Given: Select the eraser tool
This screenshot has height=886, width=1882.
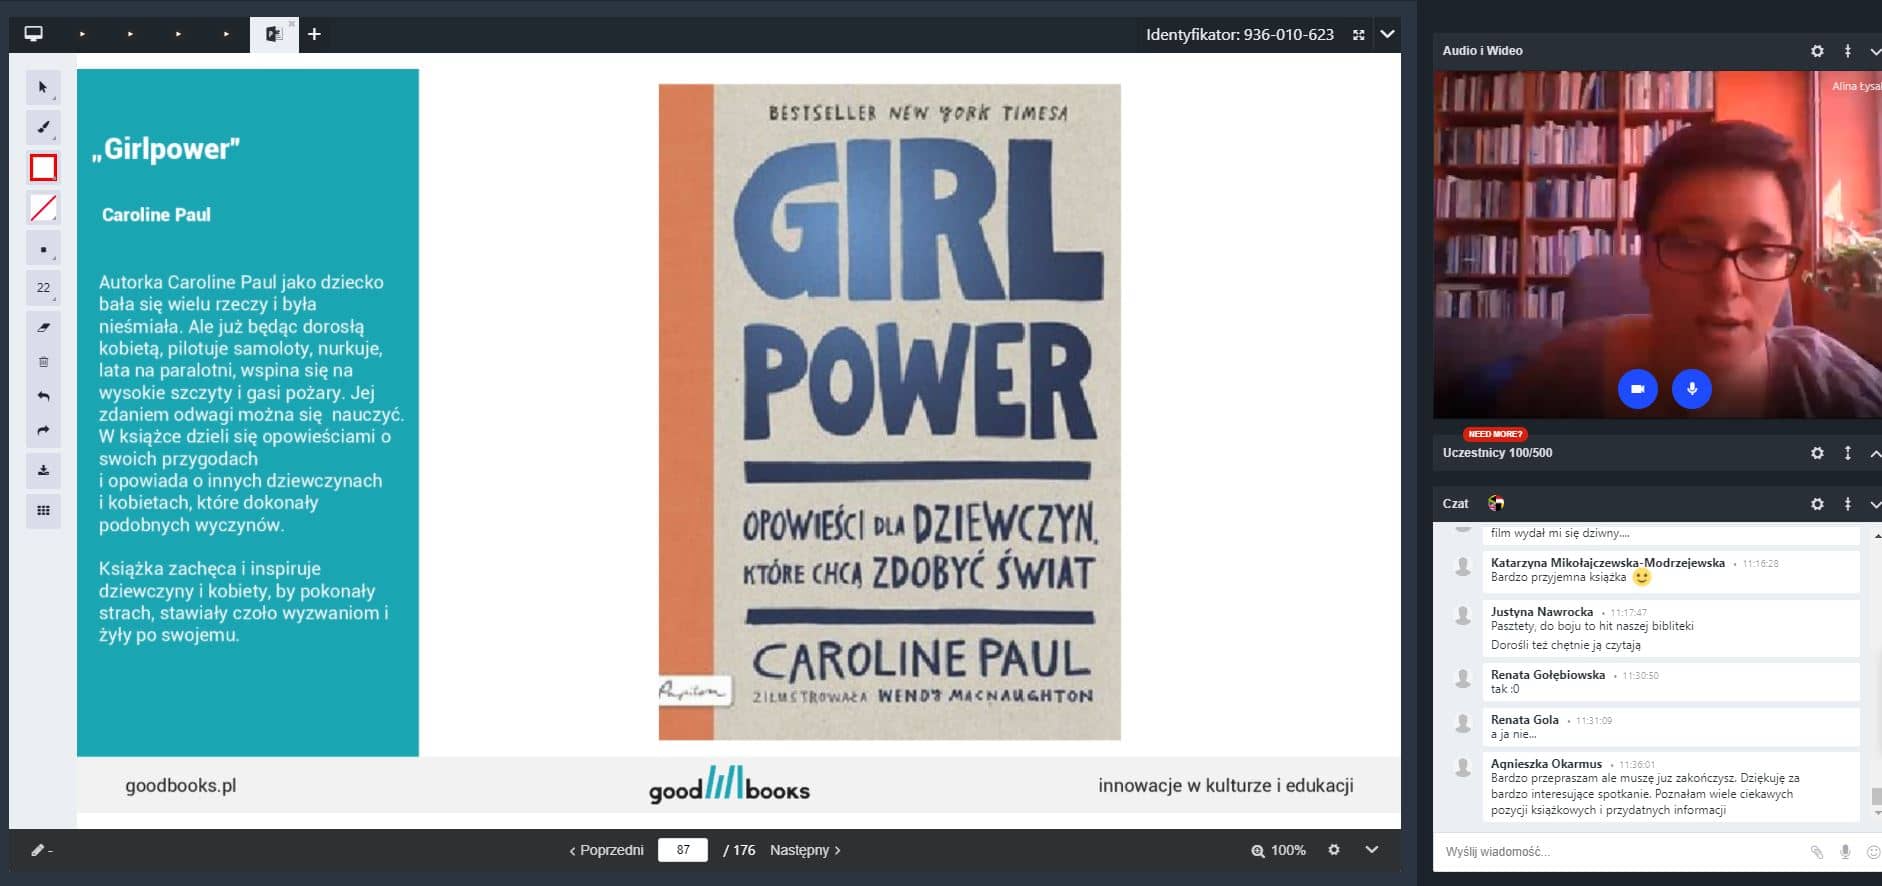Looking at the screenshot, I should coord(43,327).
